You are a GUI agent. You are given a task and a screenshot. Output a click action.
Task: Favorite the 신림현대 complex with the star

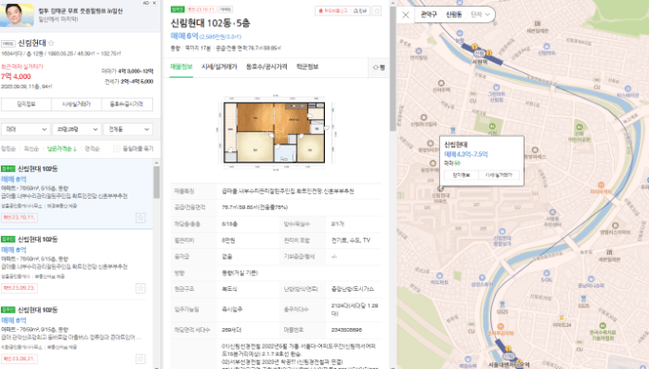(51, 43)
